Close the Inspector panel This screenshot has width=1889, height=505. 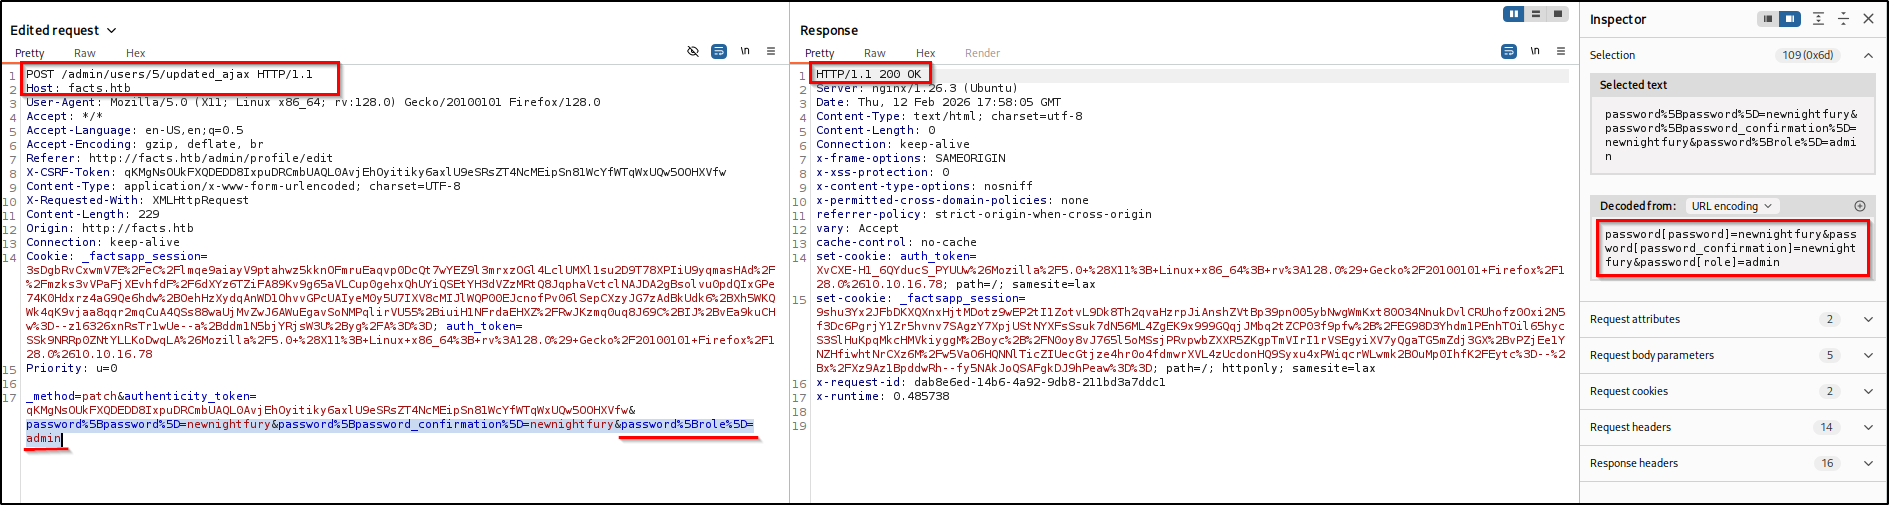(1868, 19)
